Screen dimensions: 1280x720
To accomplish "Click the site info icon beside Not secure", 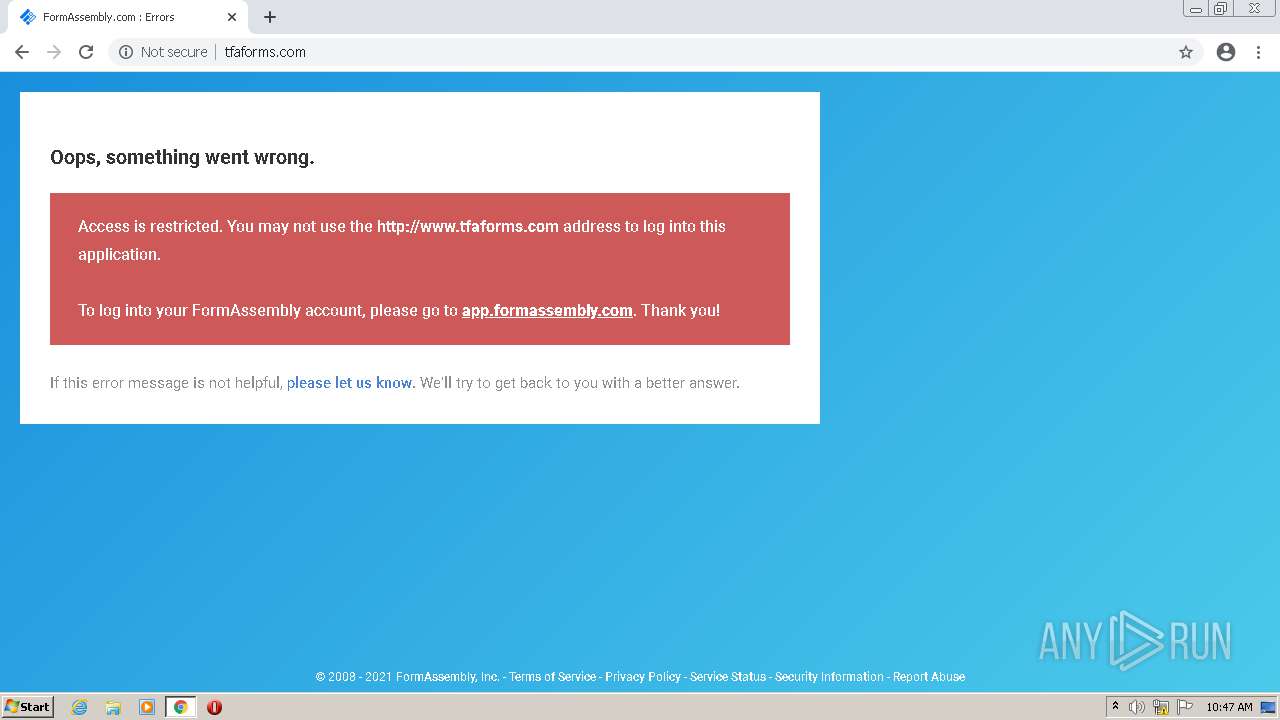I will (126, 52).
